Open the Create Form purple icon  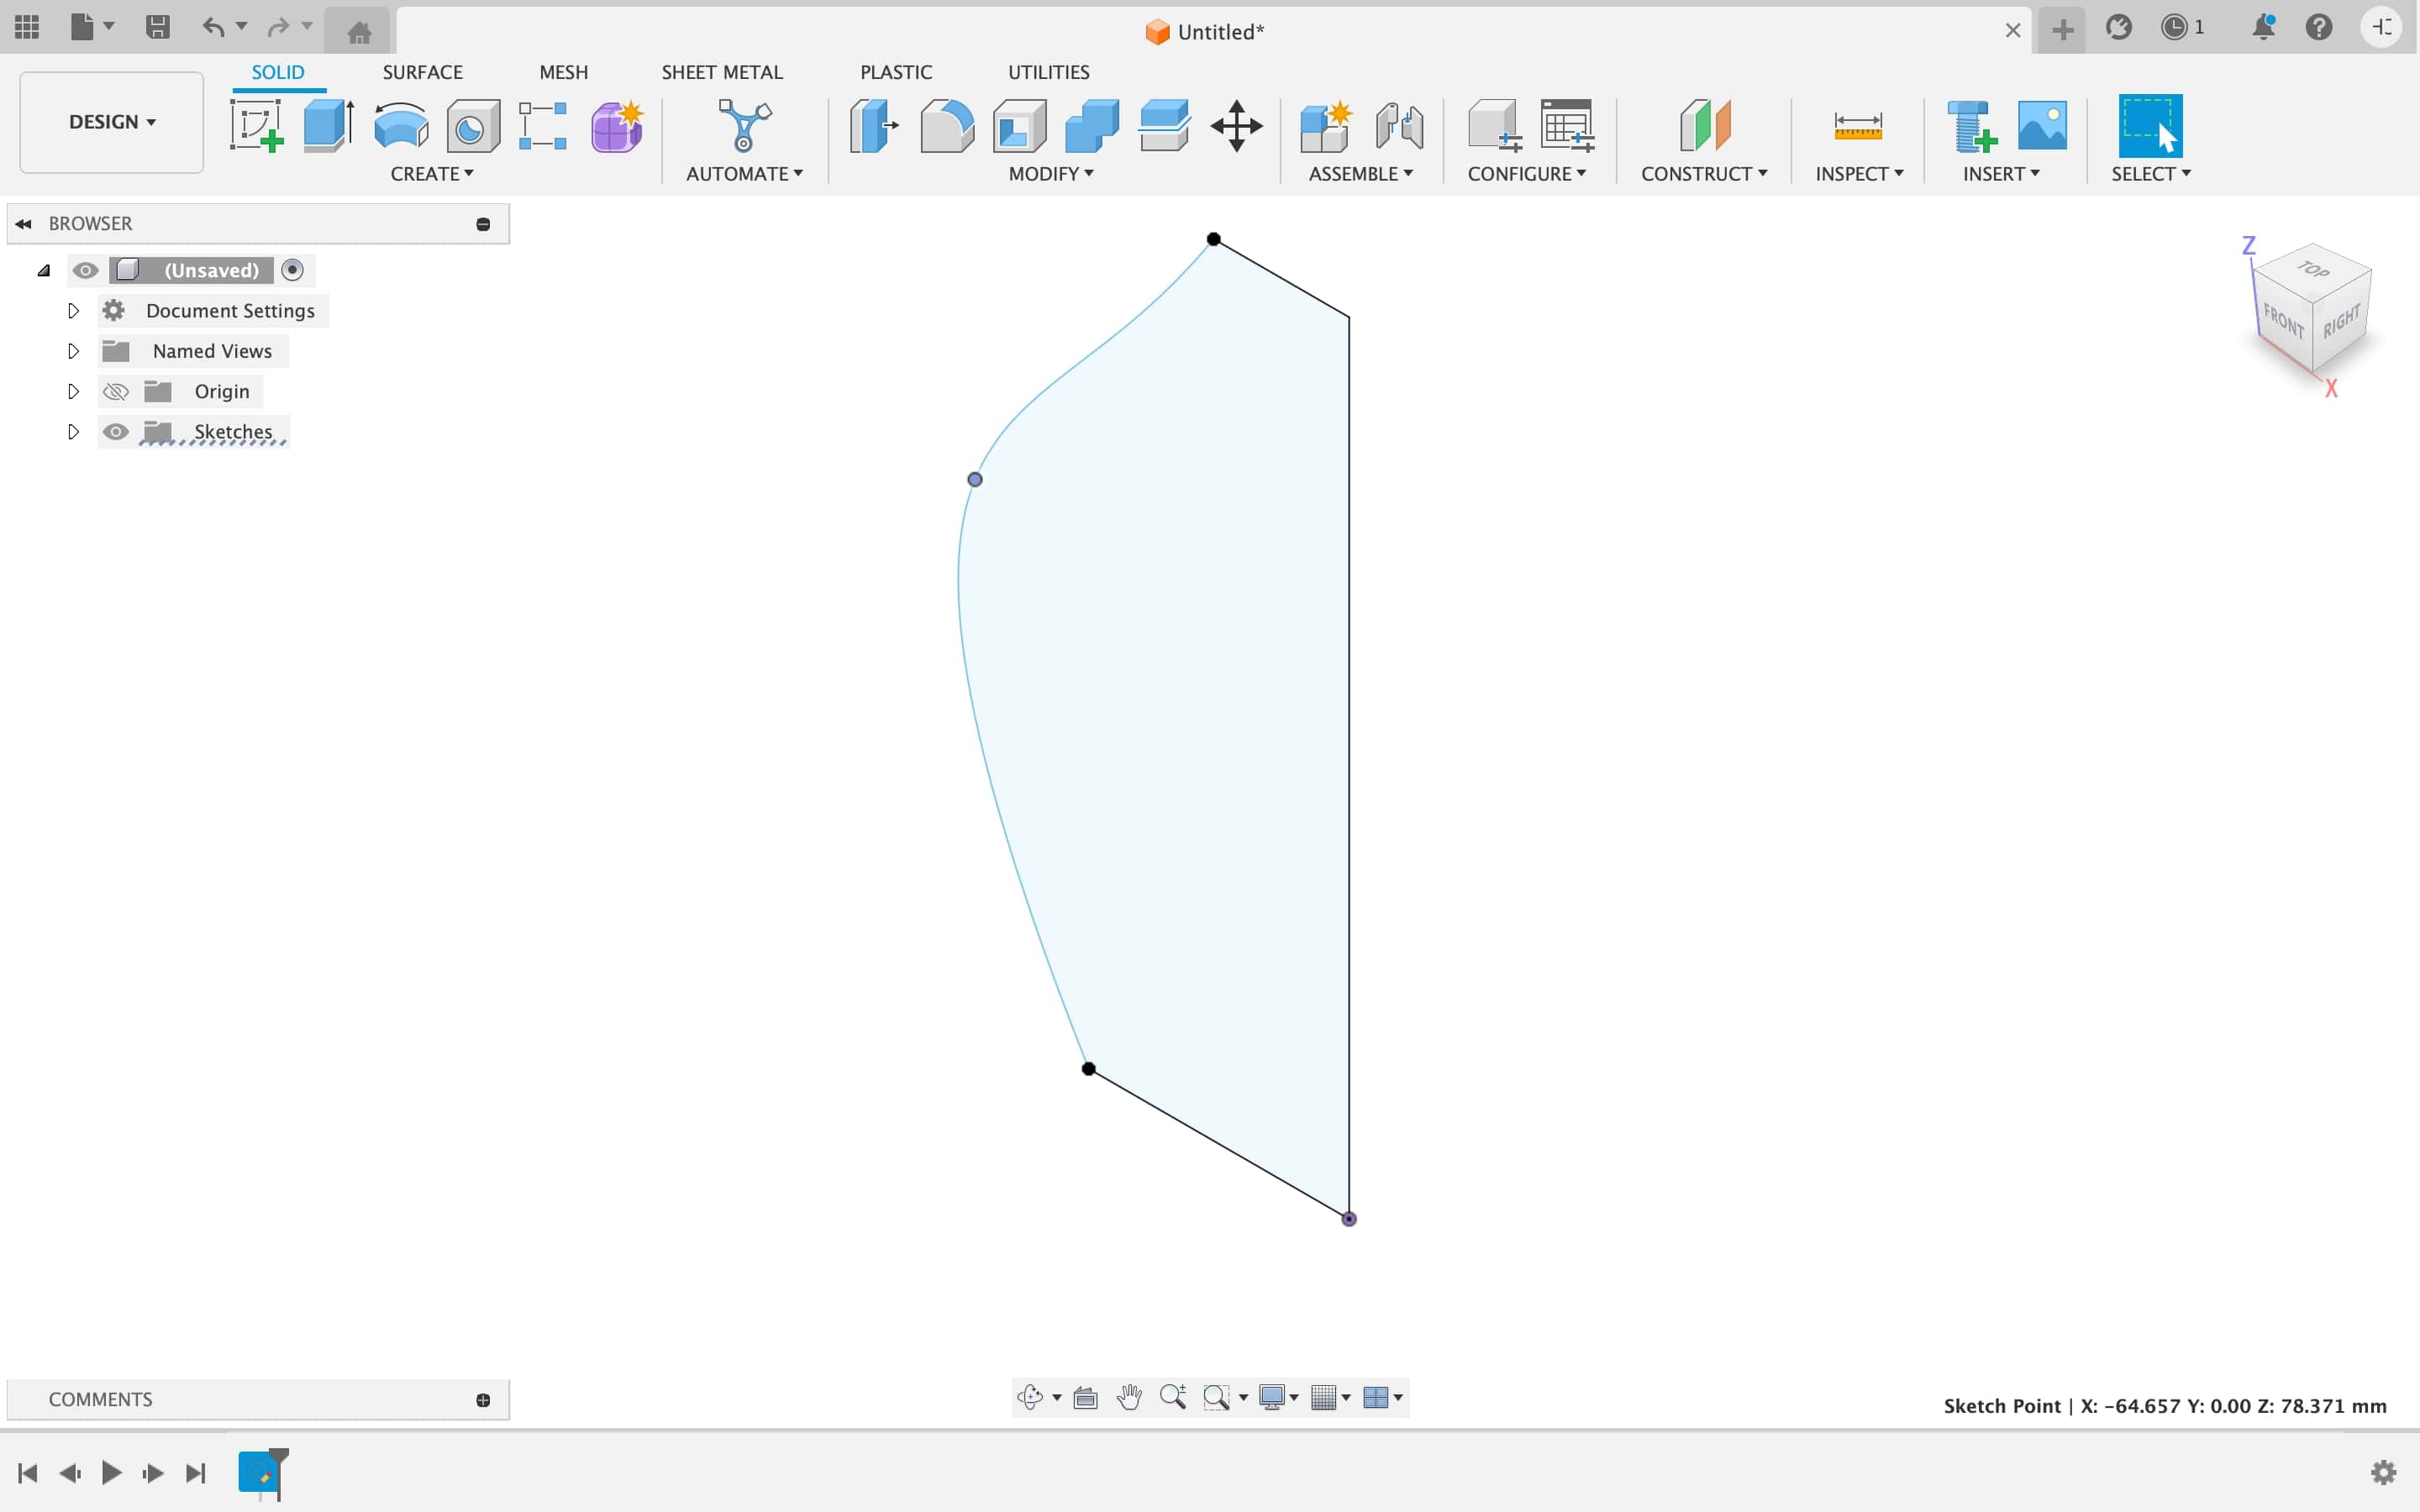pos(616,126)
